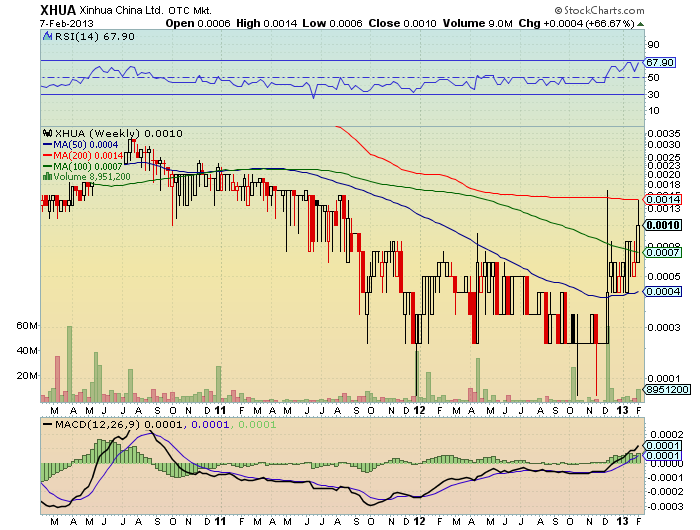The height and width of the screenshot is (530, 700).
Task: Click the boxed 67.90 RSI axis tag
Action: (x=660, y=62)
